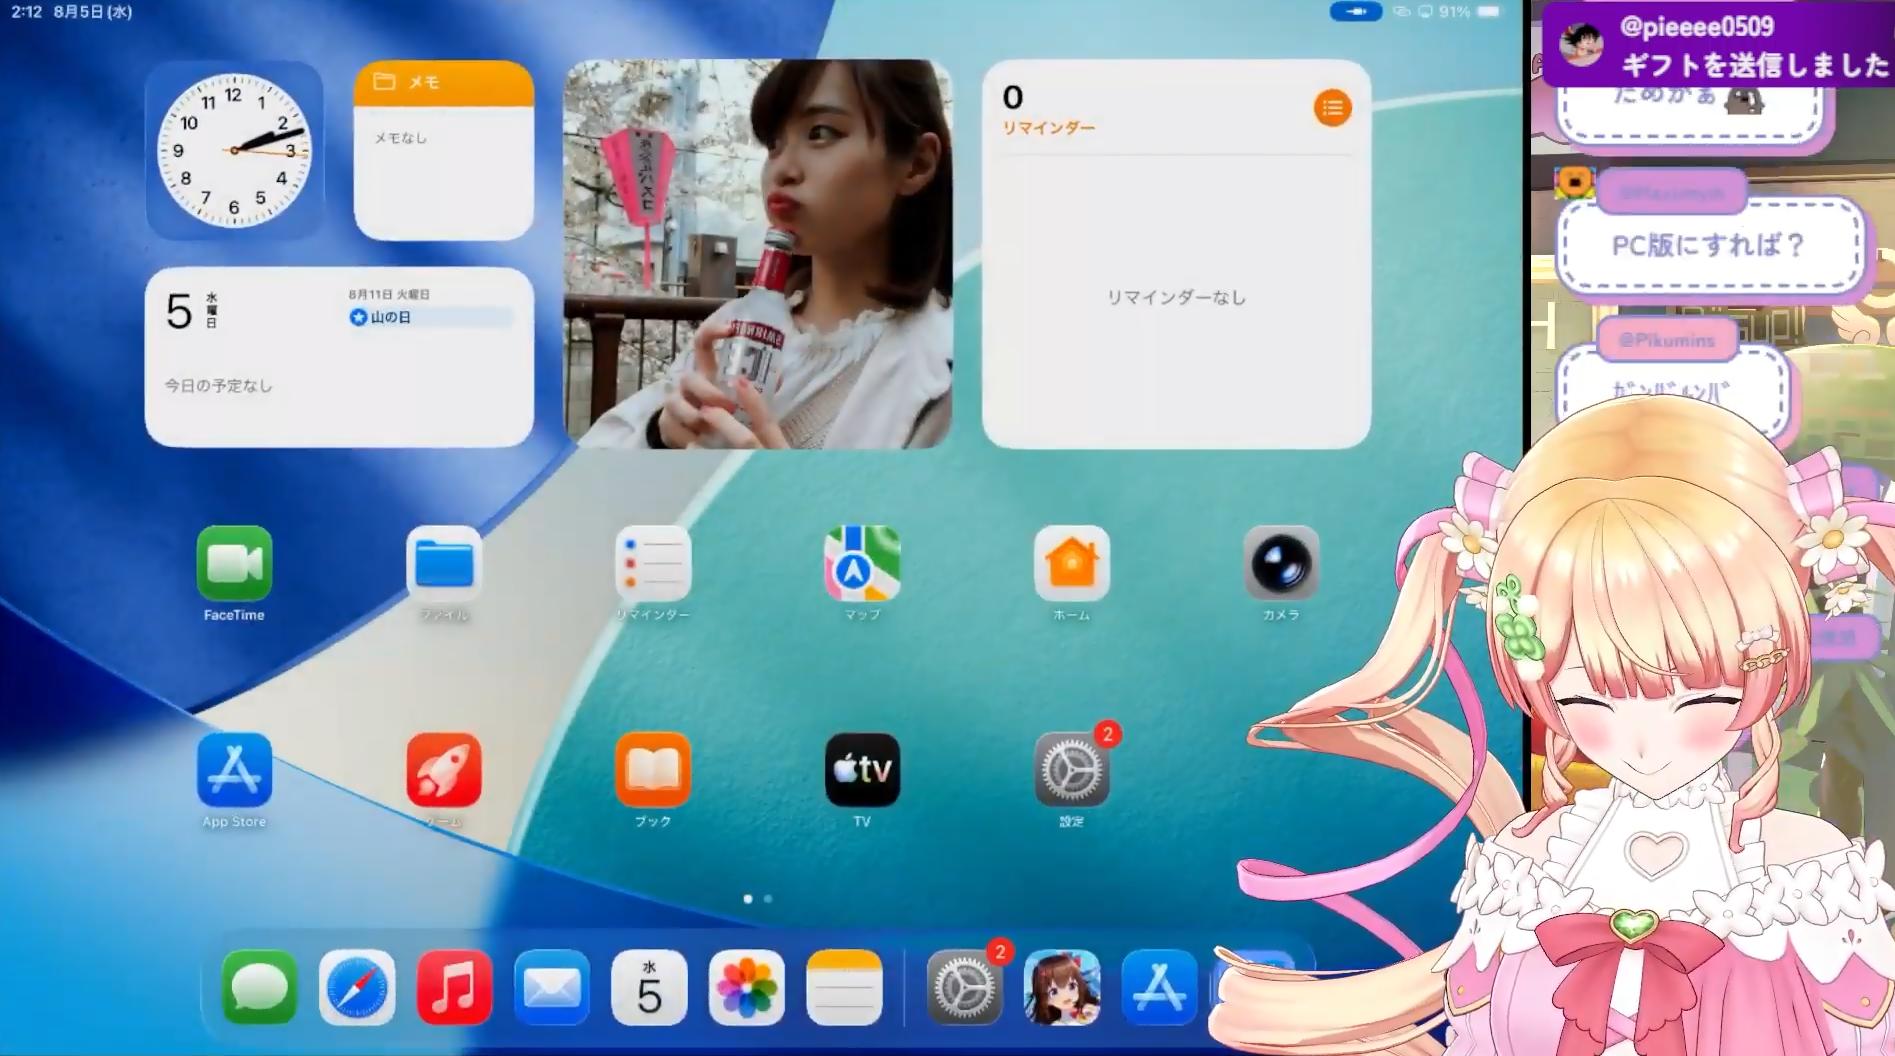This screenshot has width=1895, height=1056.
Task: Tap the Reminders widget list button
Action: [1332, 108]
